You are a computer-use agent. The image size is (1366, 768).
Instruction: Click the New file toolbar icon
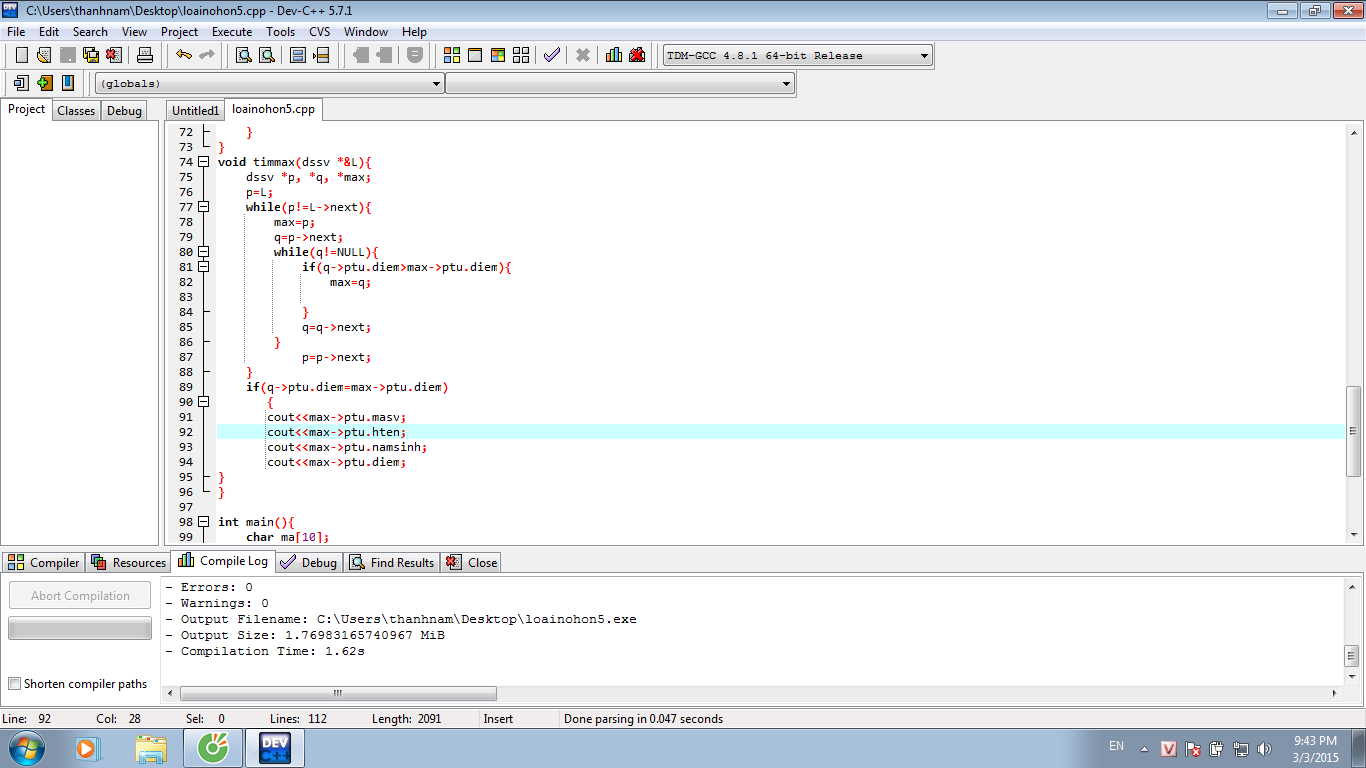(x=21, y=55)
